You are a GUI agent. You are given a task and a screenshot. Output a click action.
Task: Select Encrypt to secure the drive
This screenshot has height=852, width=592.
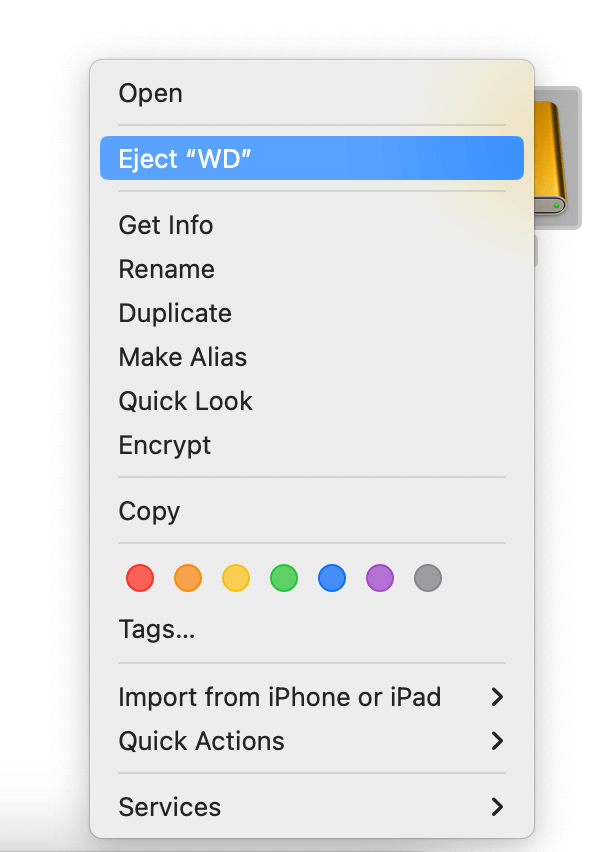pyautogui.click(x=165, y=445)
